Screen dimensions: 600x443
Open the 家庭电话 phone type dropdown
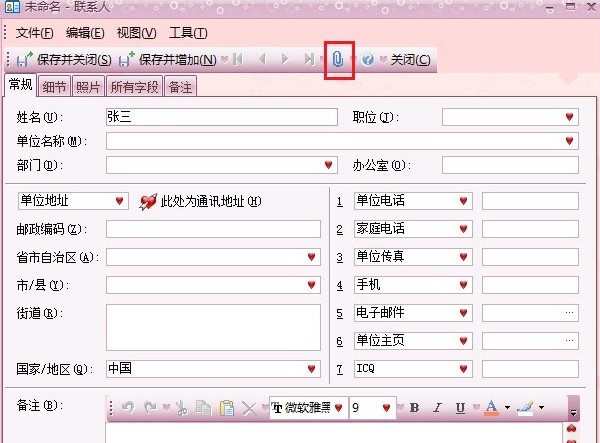[x=463, y=229]
